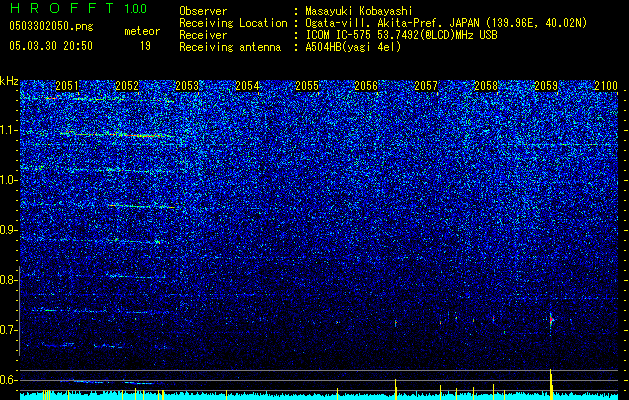
Task: Click the kHz axis unit label
Action: pyautogui.click(x=9, y=81)
